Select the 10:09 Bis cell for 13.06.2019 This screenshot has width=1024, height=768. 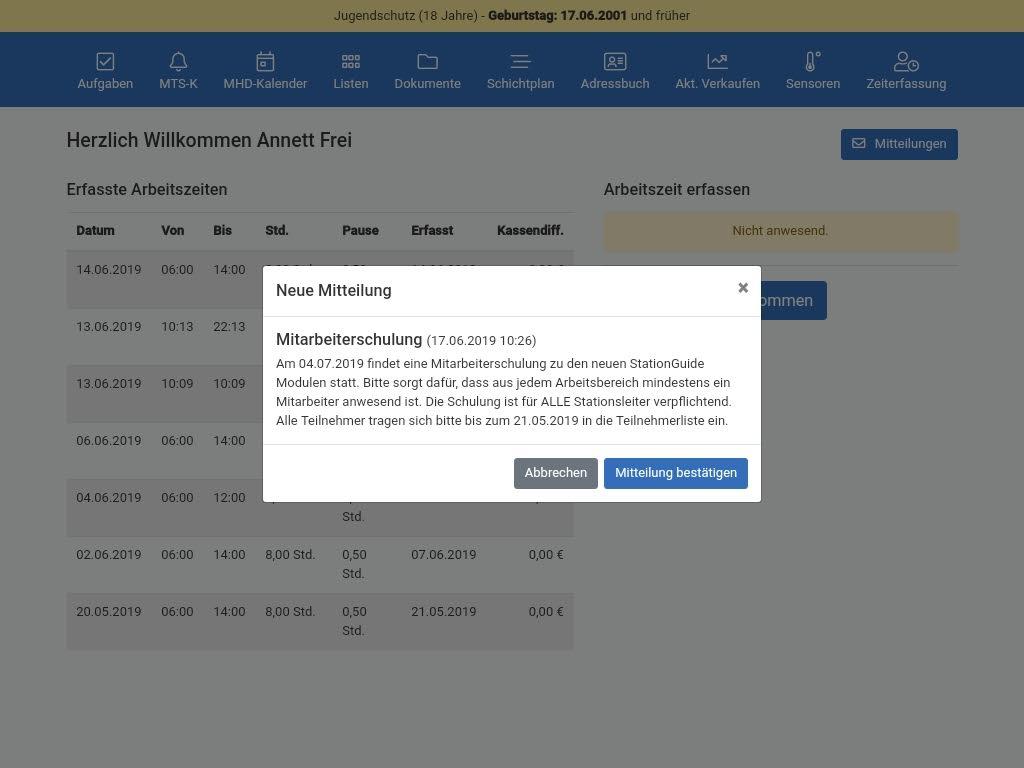point(229,383)
